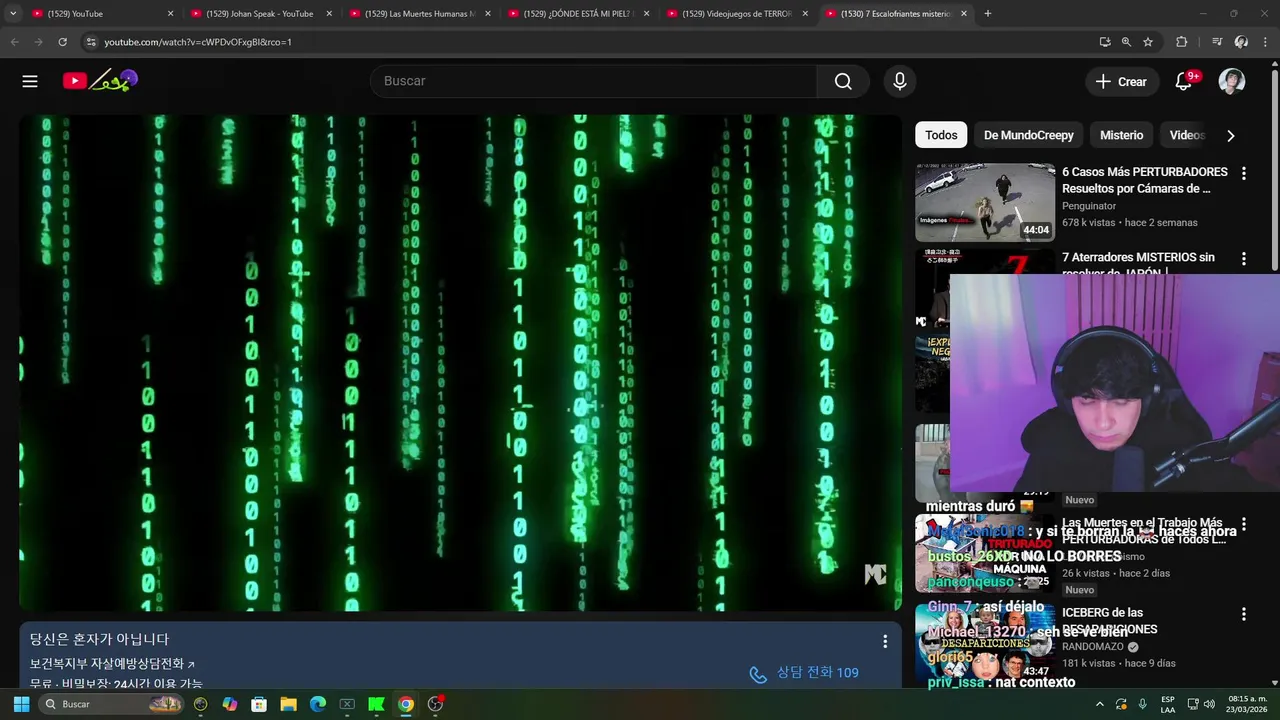Open options for Las Muertes en el Trabajo video

pos(1244,524)
